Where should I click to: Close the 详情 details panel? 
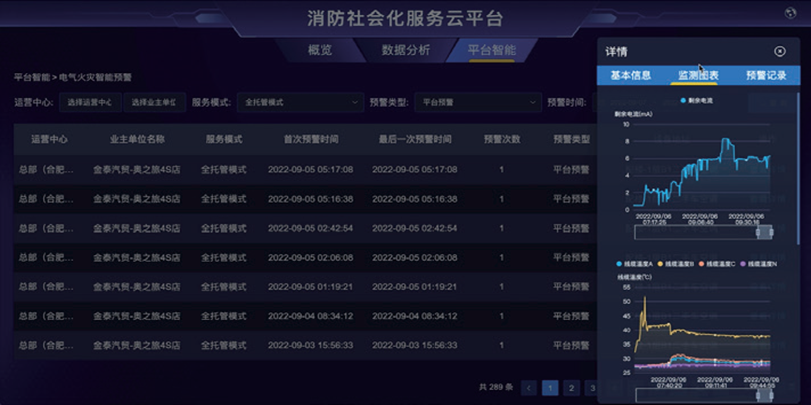[x=780, y=52]
